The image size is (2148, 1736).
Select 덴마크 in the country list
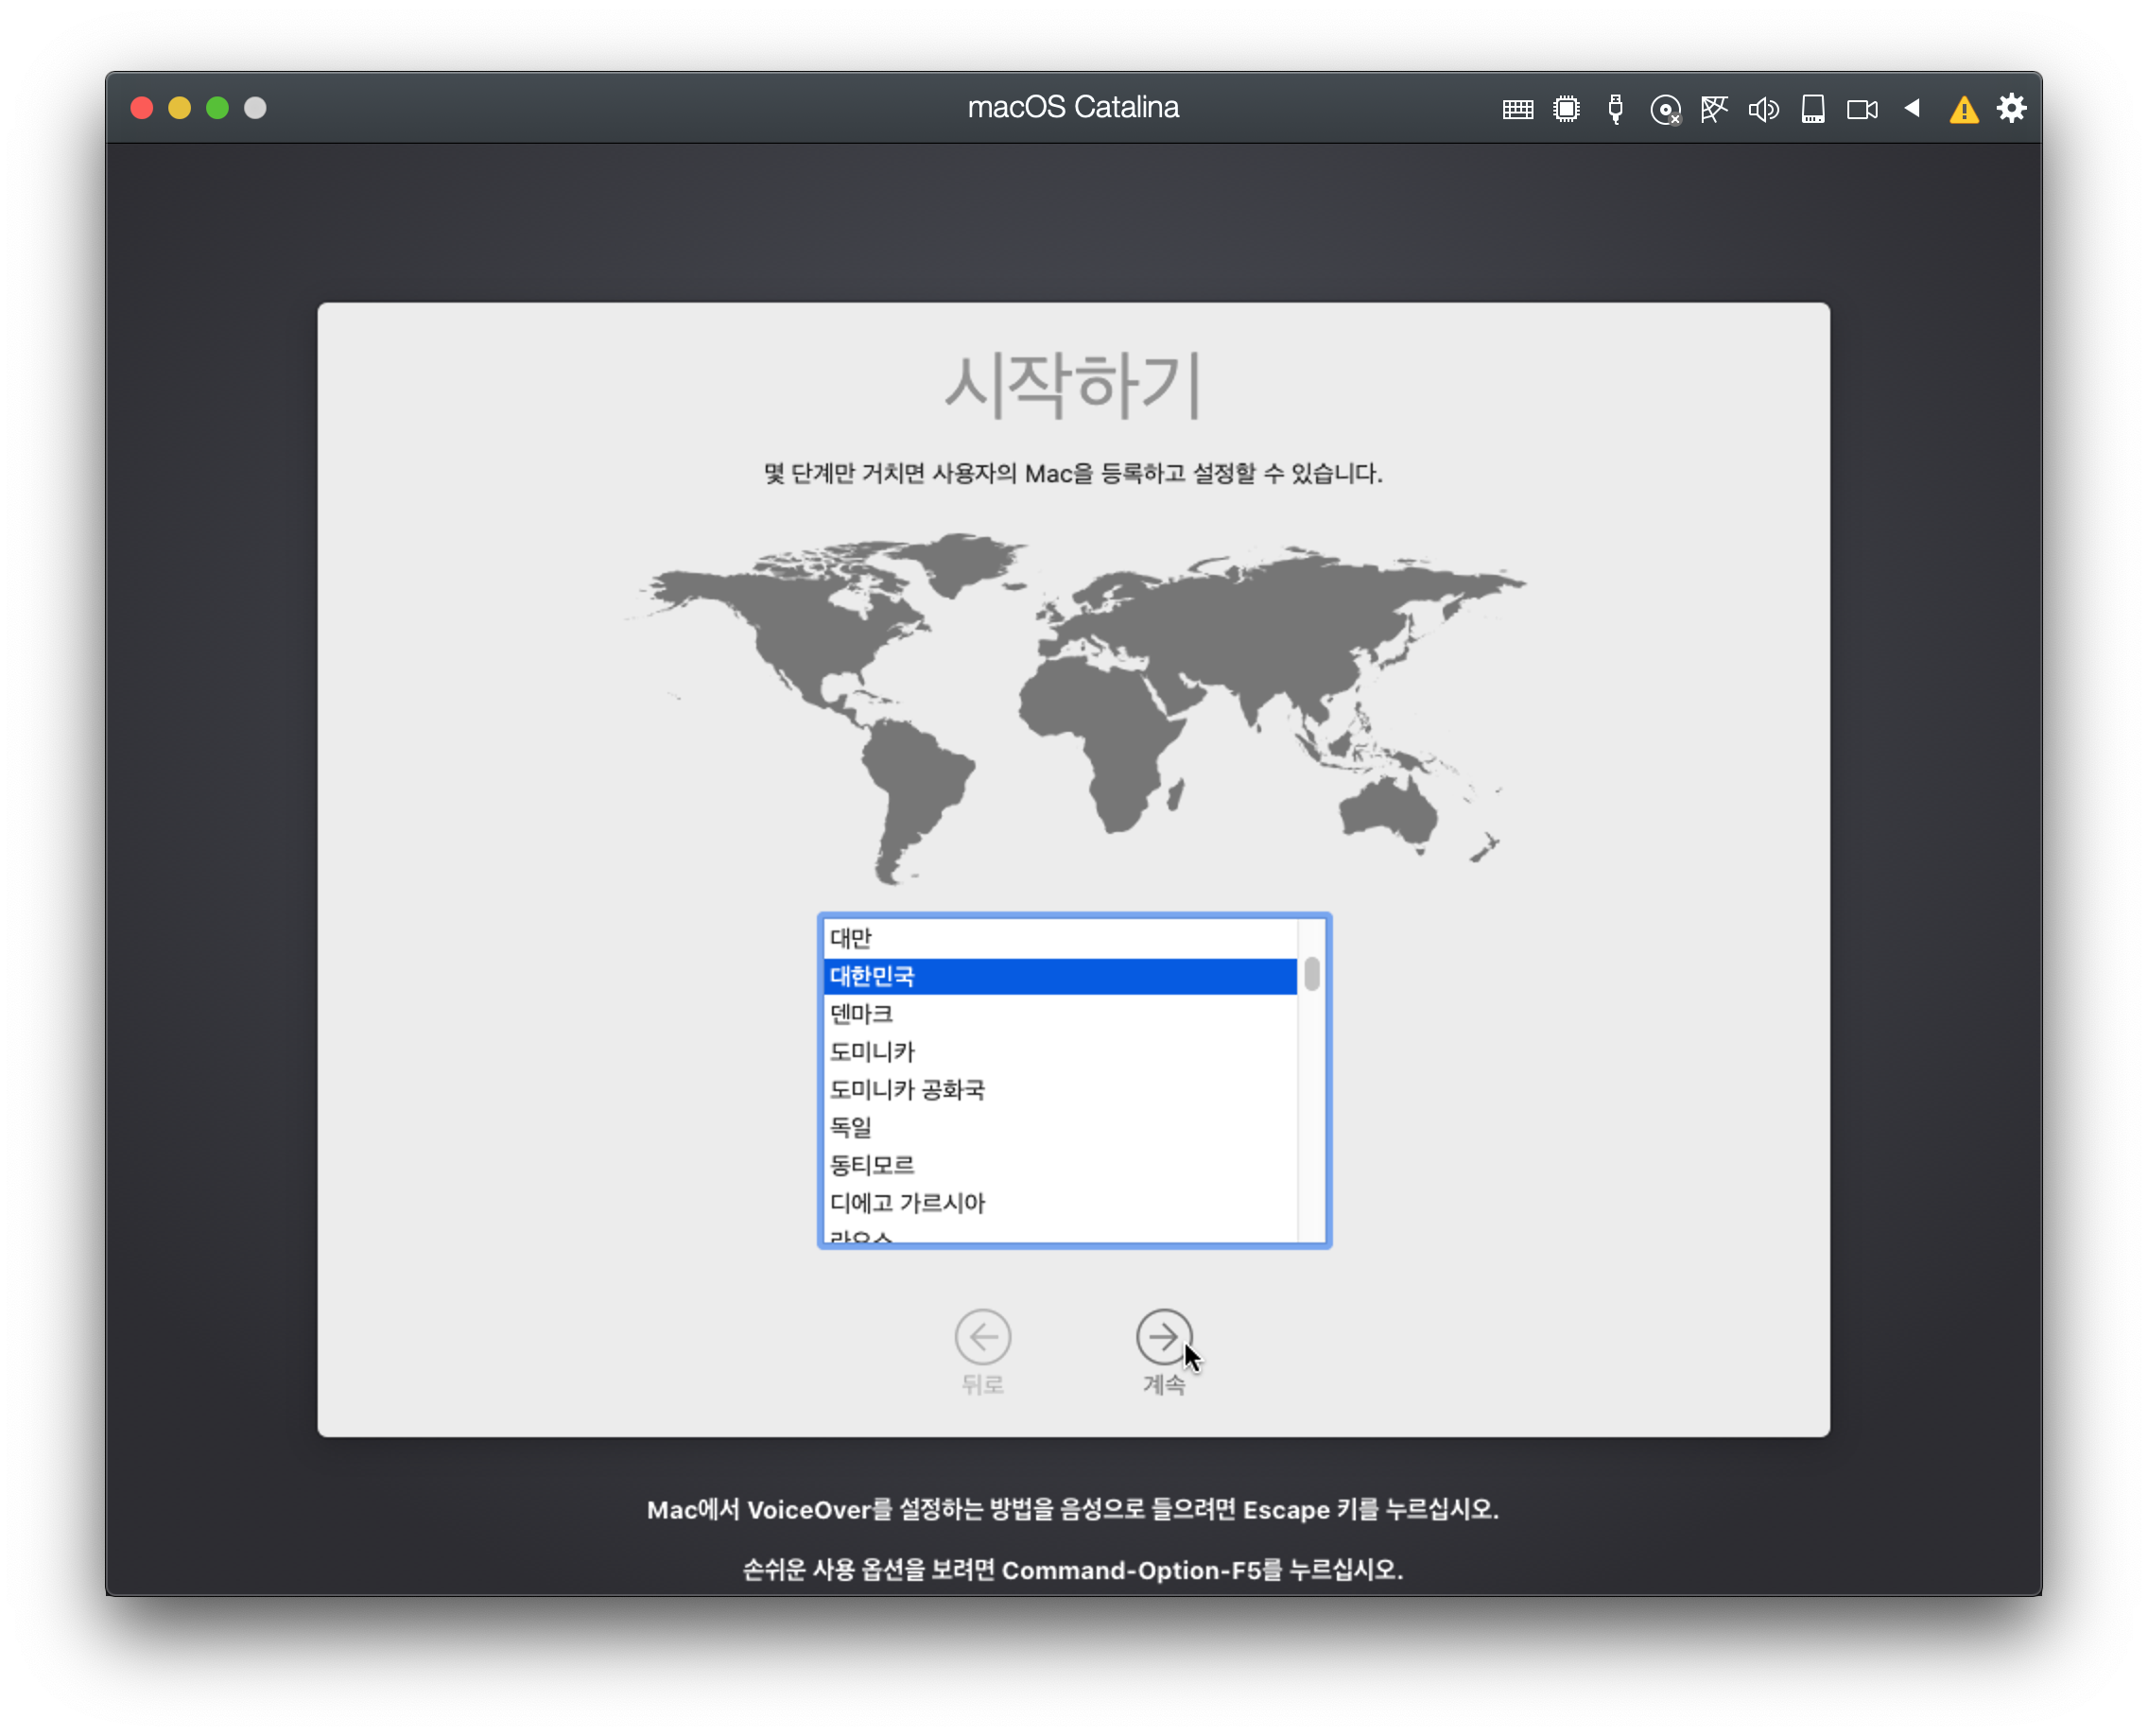(x=1060, y=1014)
